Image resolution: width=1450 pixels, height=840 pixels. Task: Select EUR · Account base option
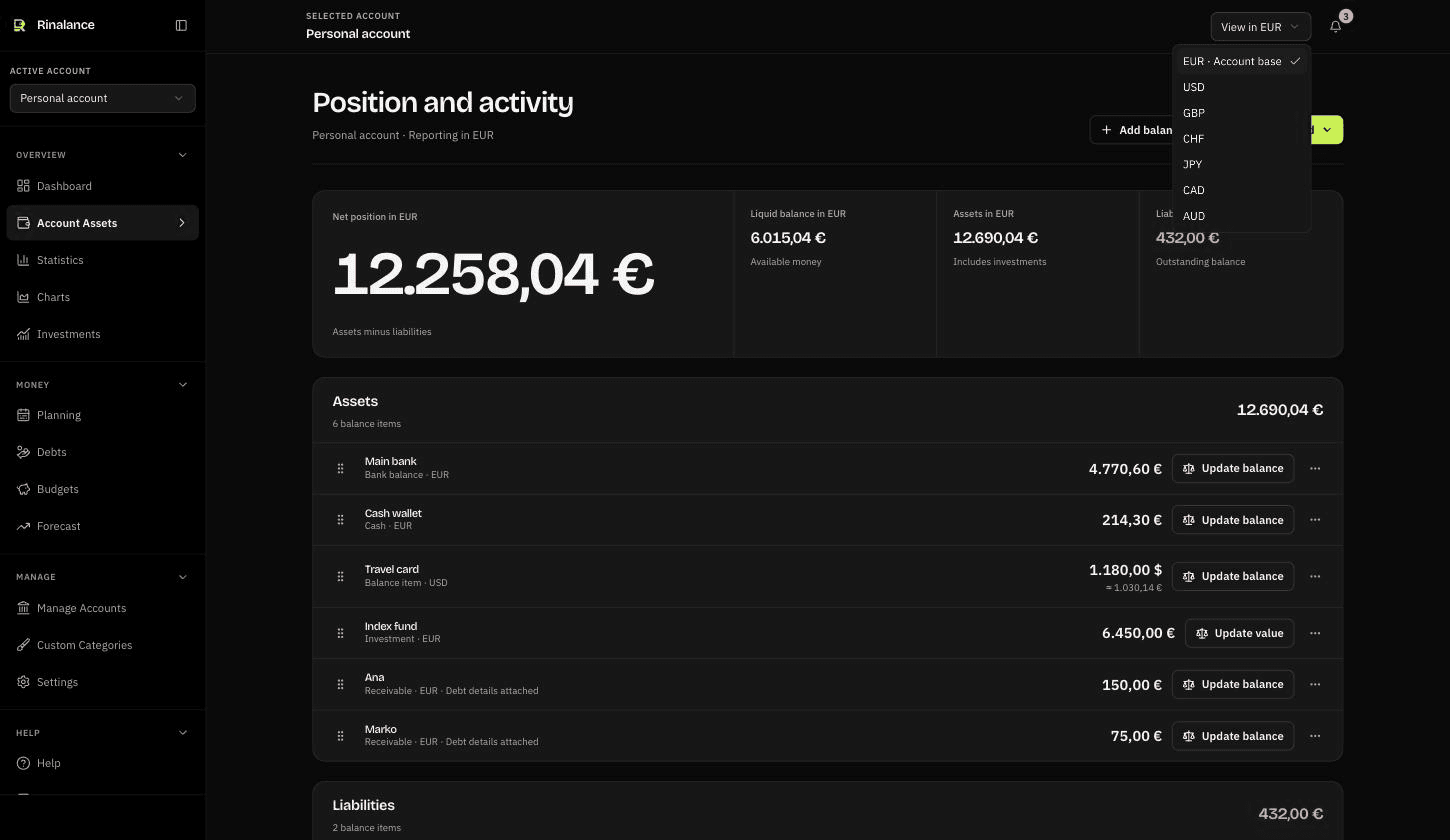(1241, 61)
